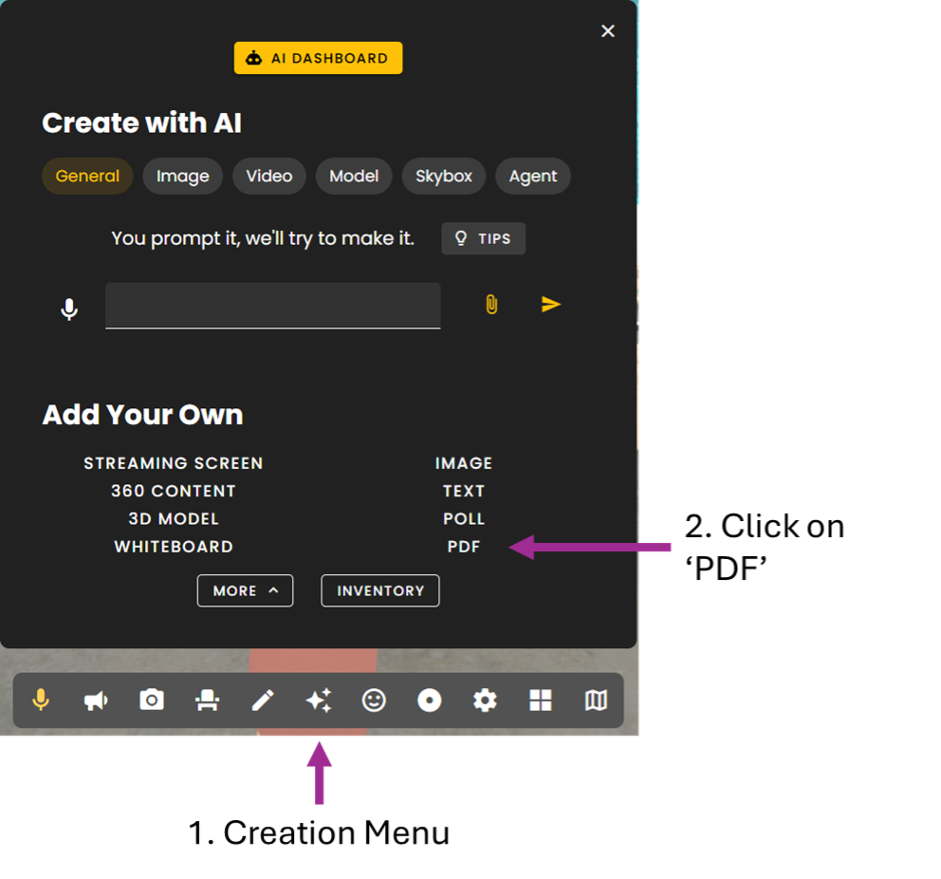Open the Tips button
Viewport: 941px width, 879px height.
tap(484, 239)
